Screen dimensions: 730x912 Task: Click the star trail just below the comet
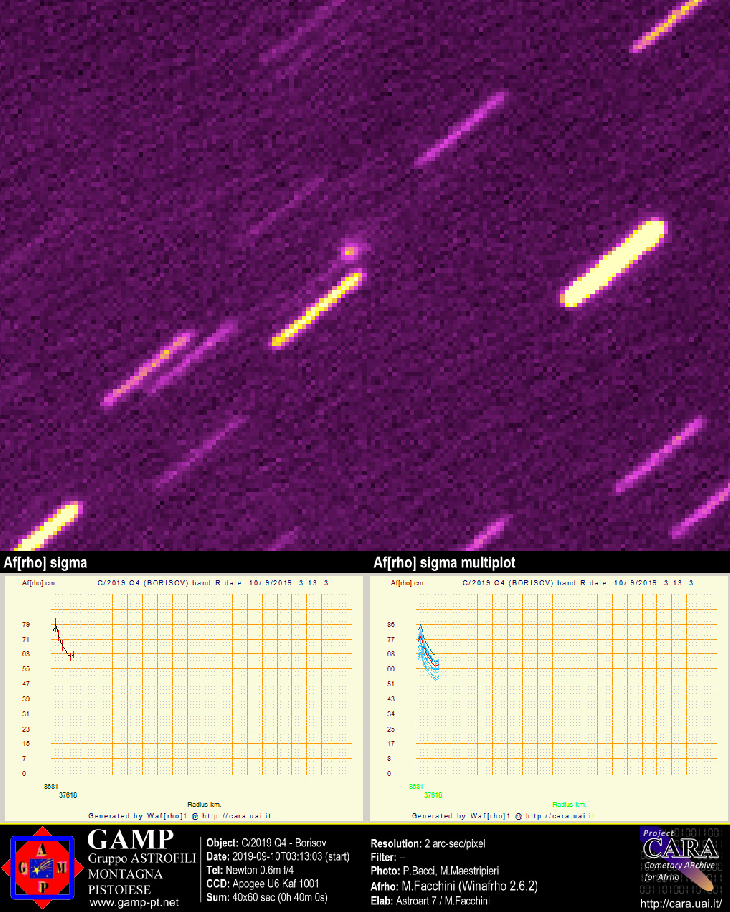(x=317, y=308)
